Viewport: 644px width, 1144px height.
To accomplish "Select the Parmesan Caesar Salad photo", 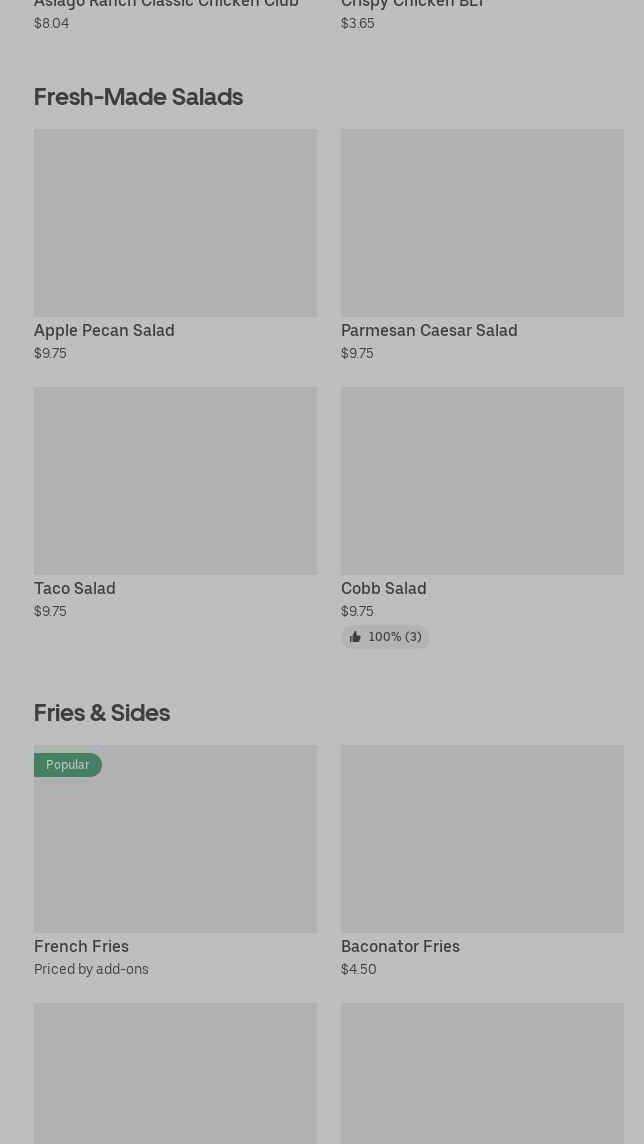I will coord(482,222).
